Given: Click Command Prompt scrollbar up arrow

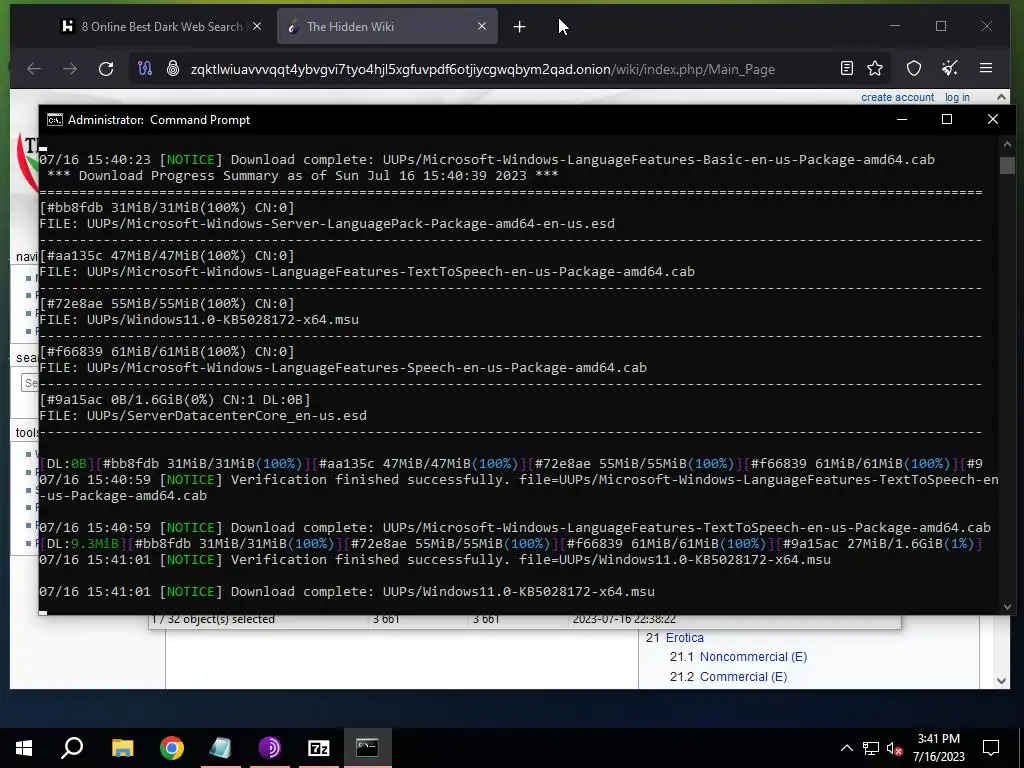Looking at the screenshot, I should point(1007,144).
